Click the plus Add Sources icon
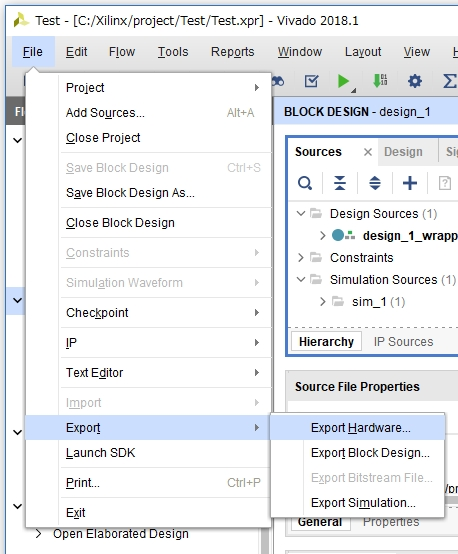 pos(410,183)
